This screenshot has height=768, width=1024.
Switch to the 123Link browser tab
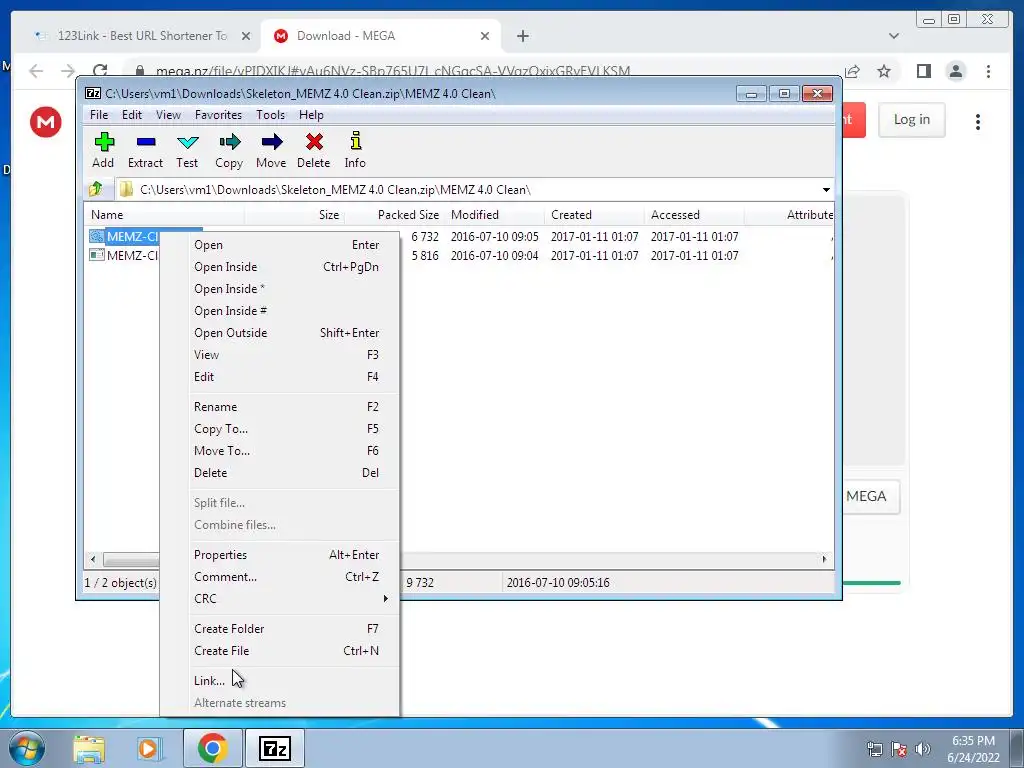coord(141,36)
